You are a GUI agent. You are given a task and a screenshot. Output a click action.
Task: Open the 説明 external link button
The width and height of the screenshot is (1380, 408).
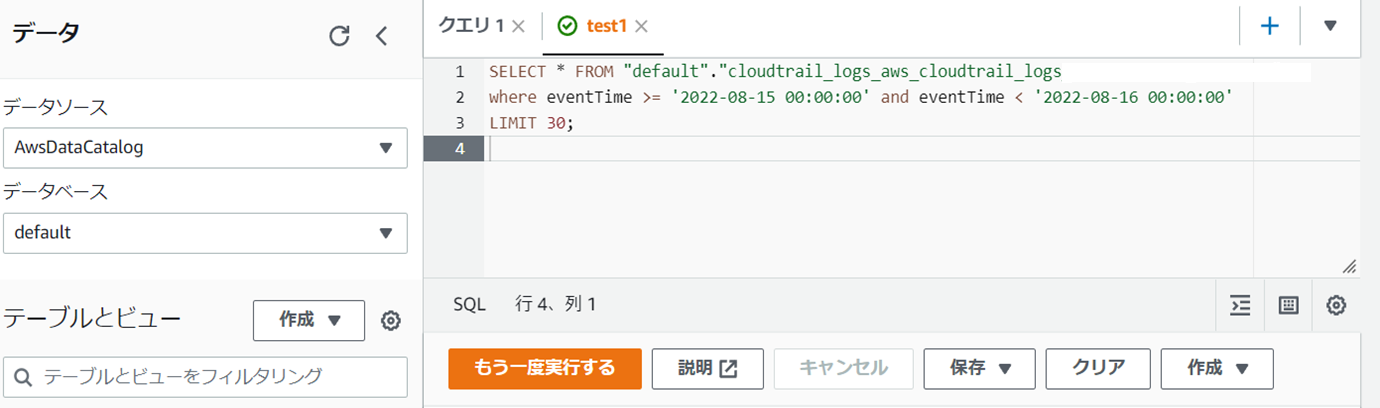tap(708, 368)
